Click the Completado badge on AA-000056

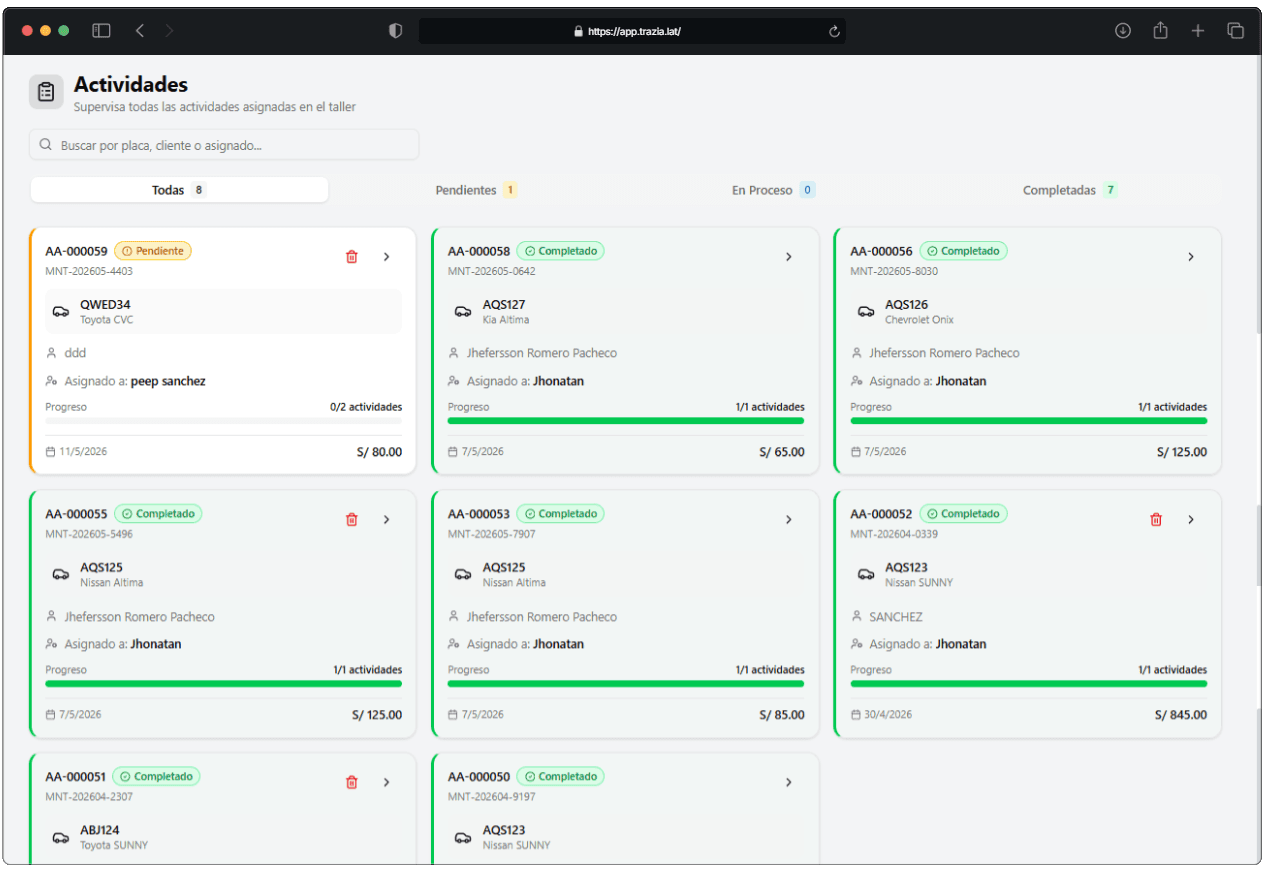point(963,251)
